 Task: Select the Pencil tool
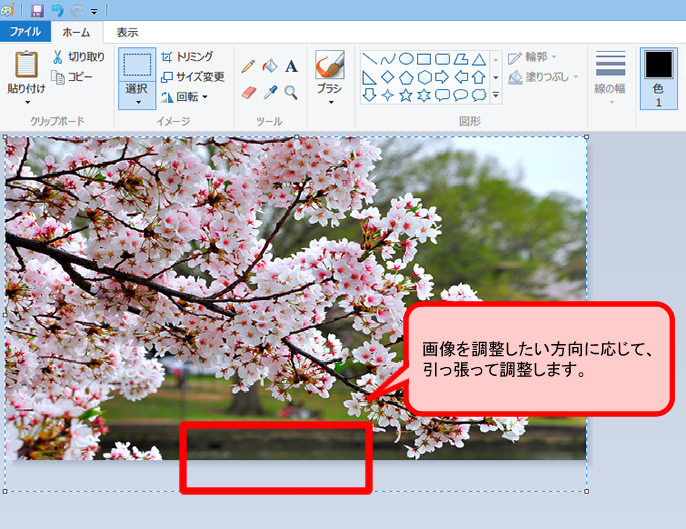point(248,66)
